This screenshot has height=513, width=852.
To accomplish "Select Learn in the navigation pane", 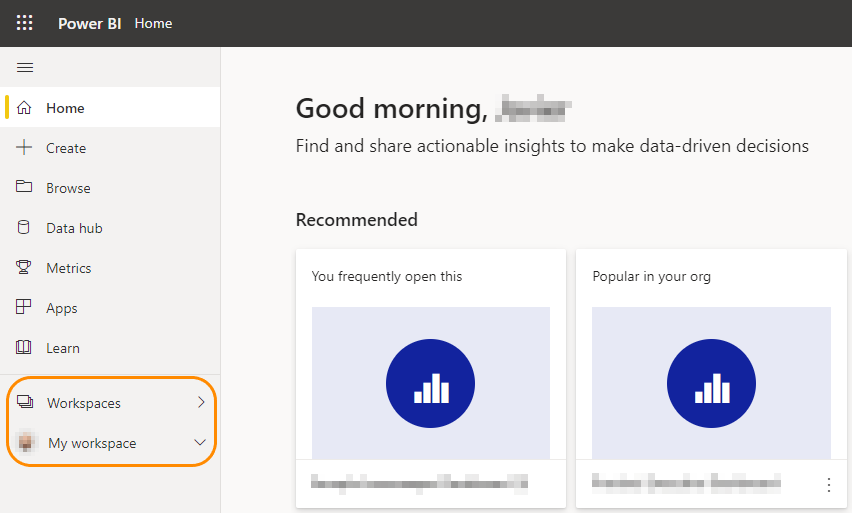I will click(x=62, y=348).
